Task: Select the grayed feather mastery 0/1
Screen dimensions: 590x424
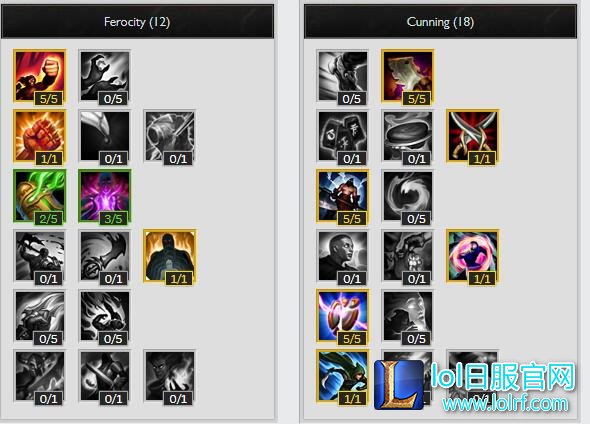Action: click(x=105, y=137)
